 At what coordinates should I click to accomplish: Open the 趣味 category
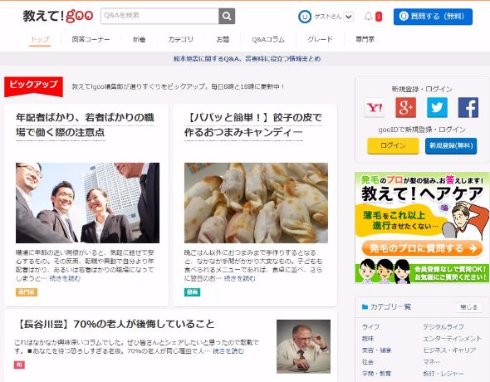(368, 339)
